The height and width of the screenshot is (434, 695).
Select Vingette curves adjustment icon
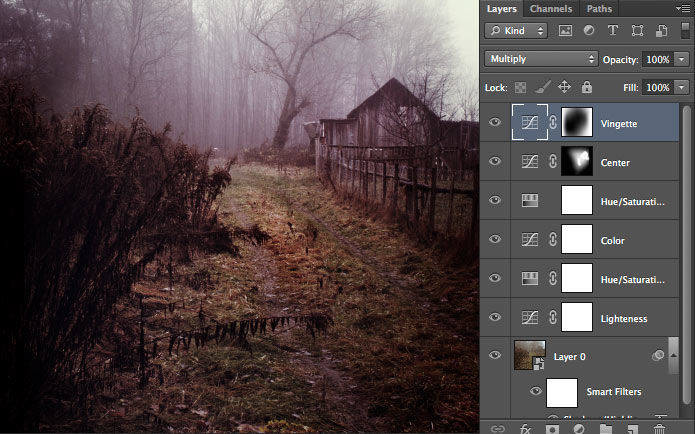(x=530, y=122)
